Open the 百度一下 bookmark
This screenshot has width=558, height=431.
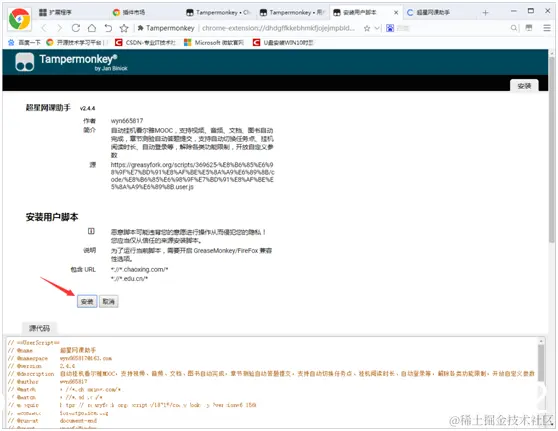point(24,43)
